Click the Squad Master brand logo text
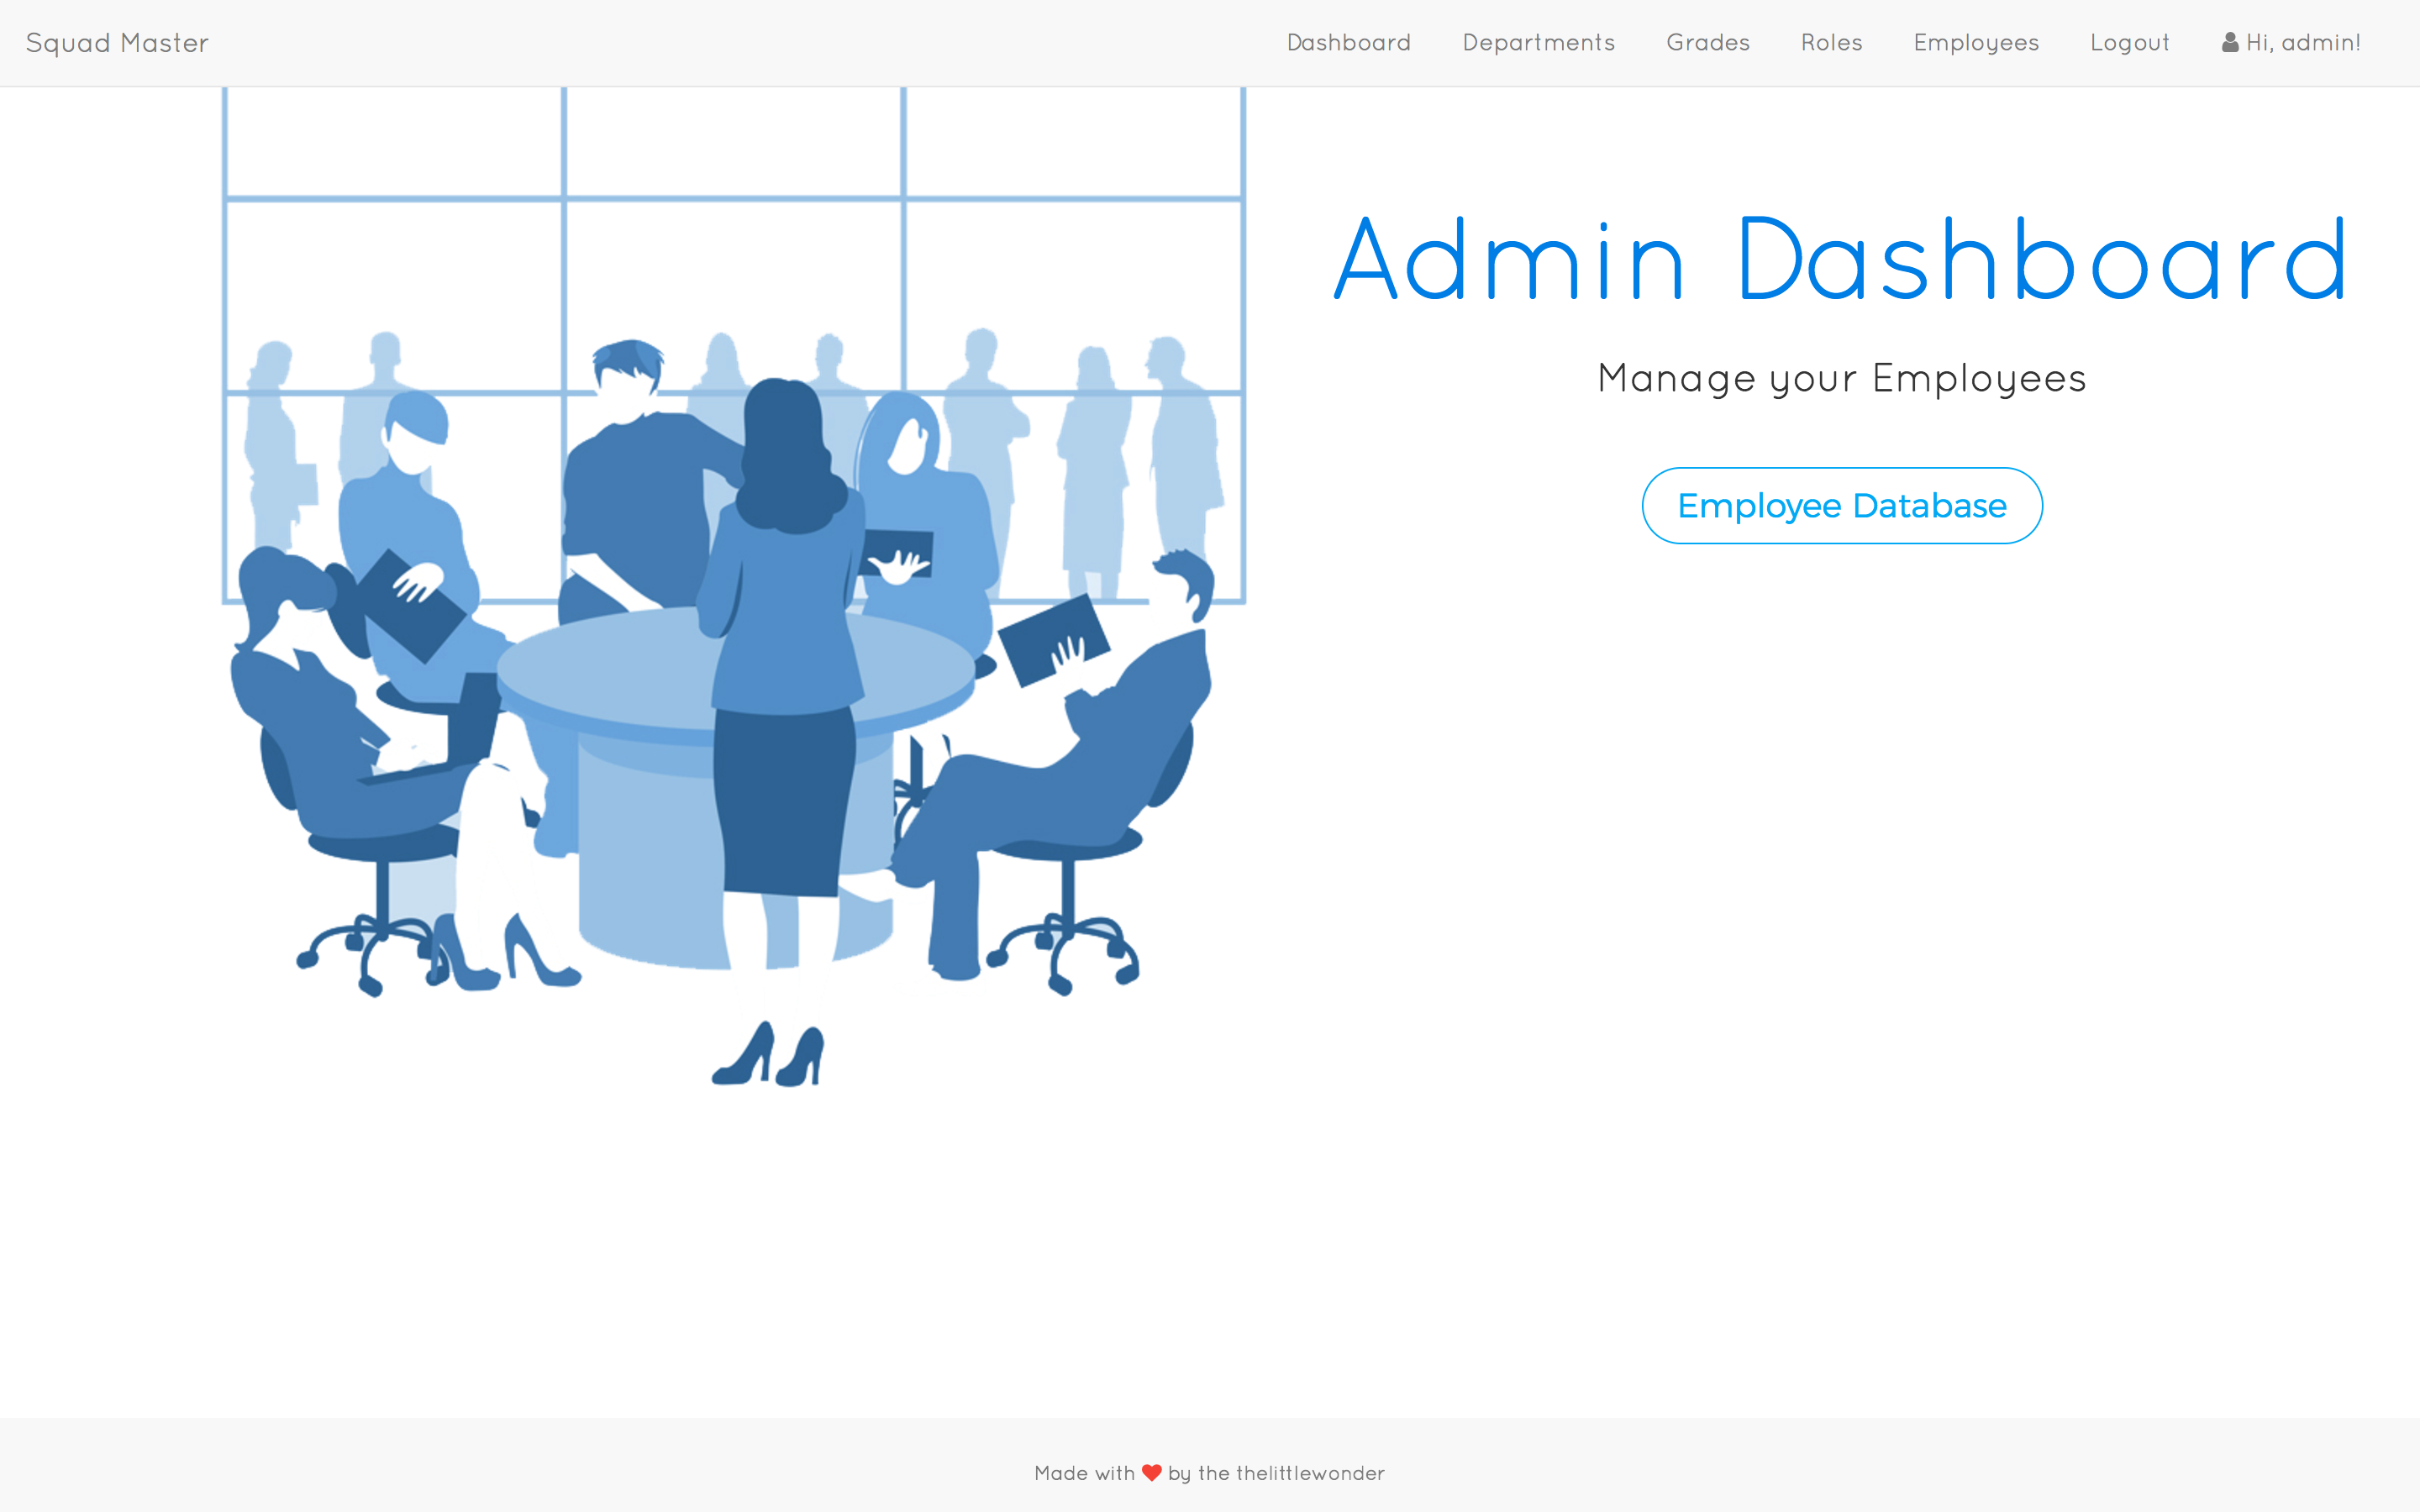The image size is (2420, 1512). click(x=117, y=43)
